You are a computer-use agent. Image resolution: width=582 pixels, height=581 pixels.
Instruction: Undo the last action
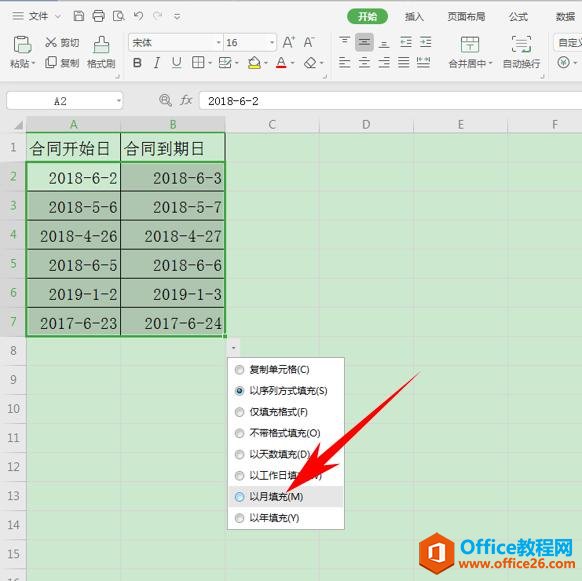pos(138,16)
